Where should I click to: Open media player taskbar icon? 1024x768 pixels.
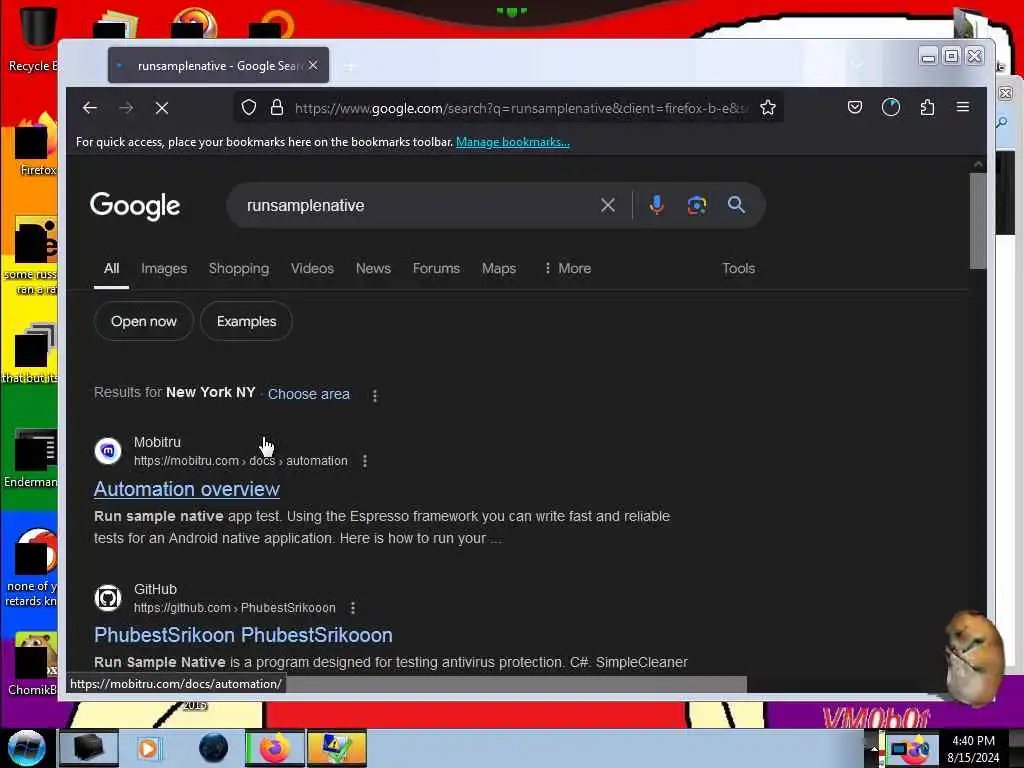tap(148, 748)
